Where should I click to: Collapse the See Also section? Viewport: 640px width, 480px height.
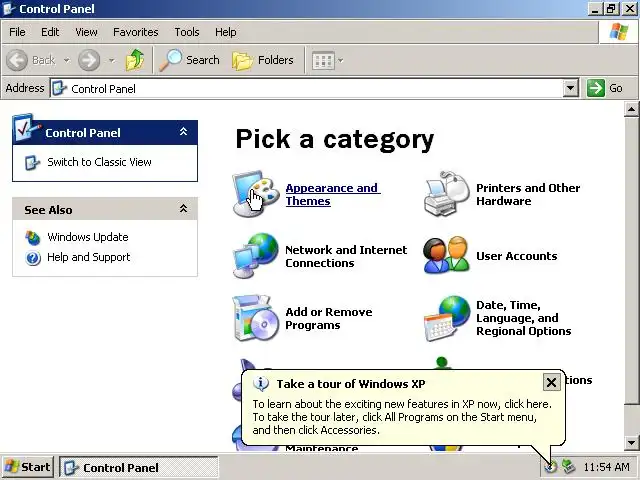point(184,209)
